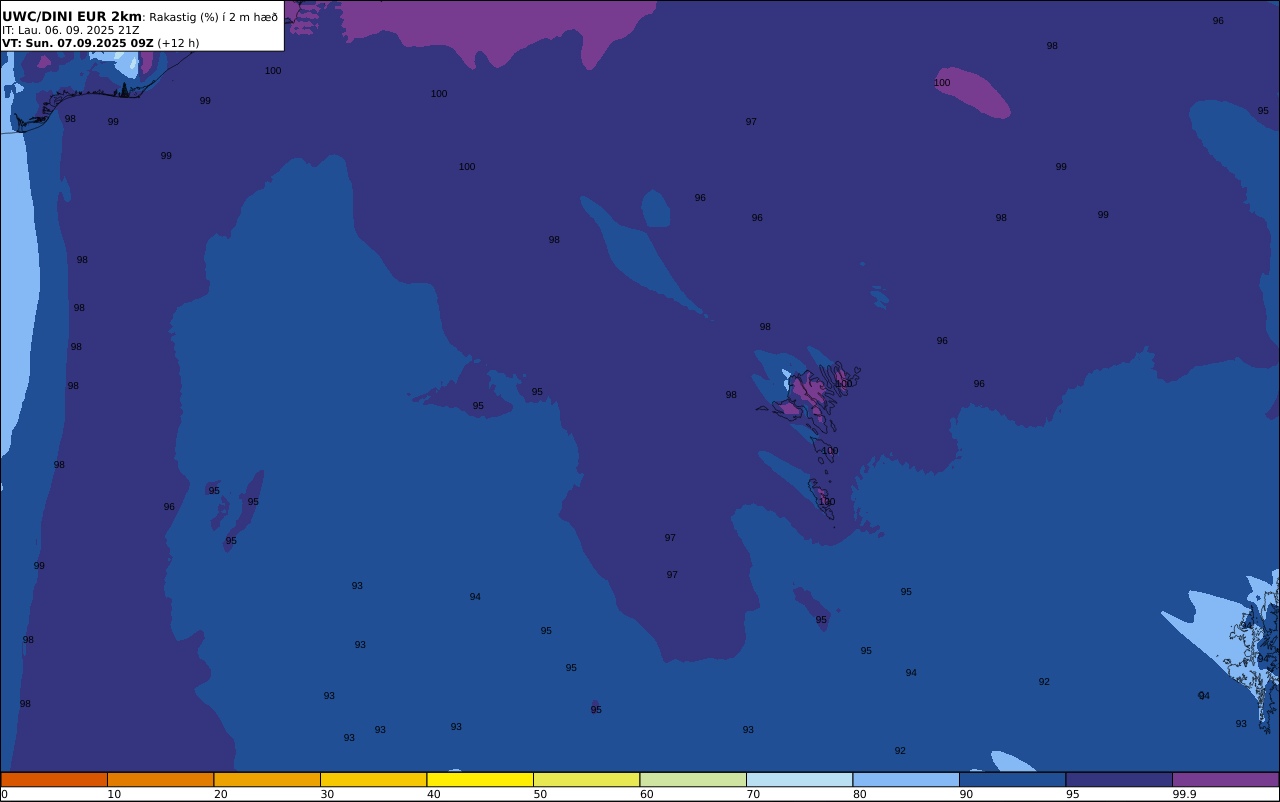Pick the pale green 60–70 legend swatch
Image resolution: width=1280 pixels, height=802 pixels.
click(693, 779)
